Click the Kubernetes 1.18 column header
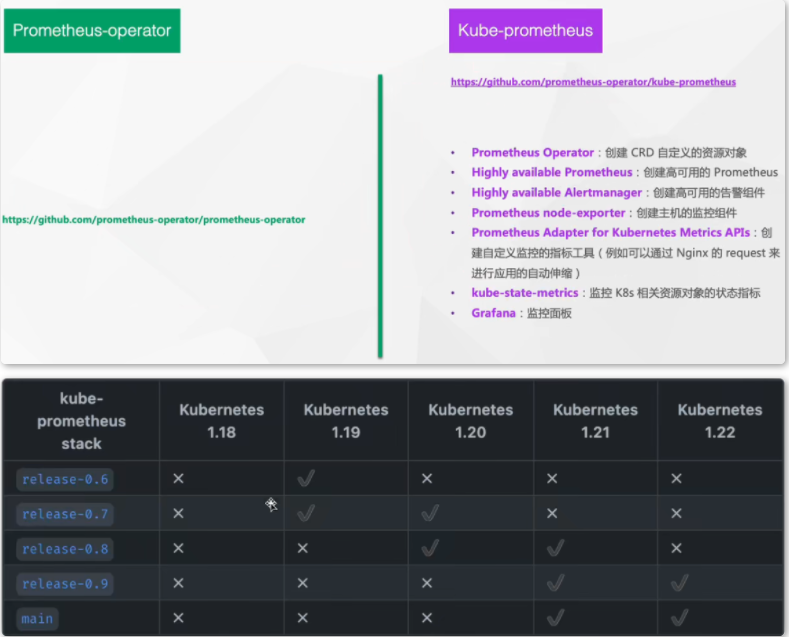 coord(222,421)
